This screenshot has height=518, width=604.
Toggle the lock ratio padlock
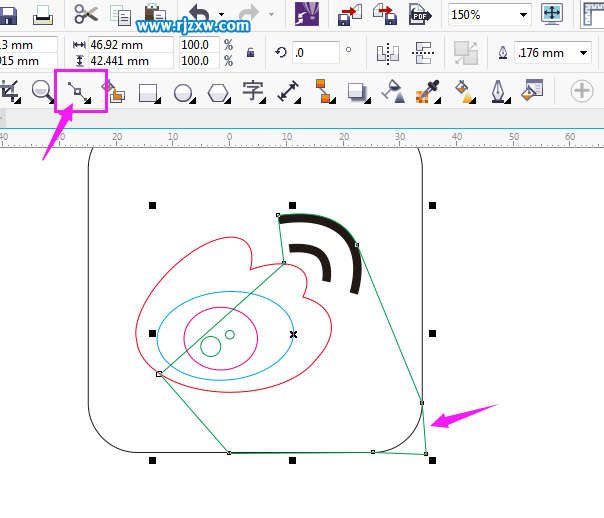point(248,52)
